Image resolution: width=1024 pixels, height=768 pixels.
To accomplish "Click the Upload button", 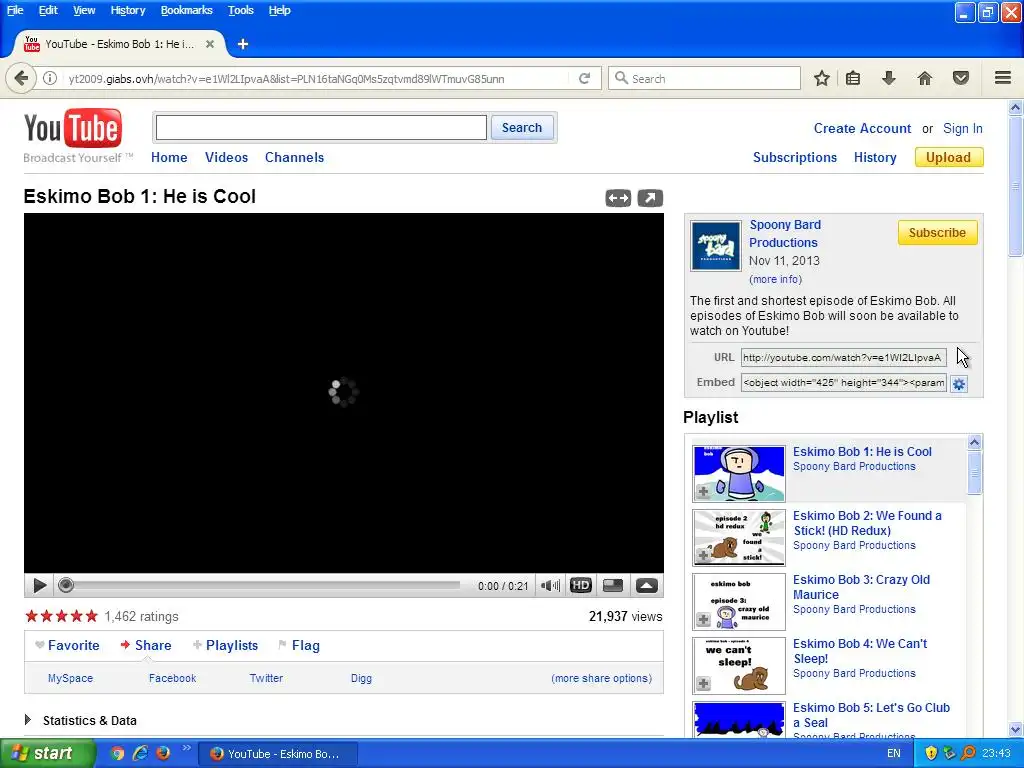I will click(x=948, y=157).
